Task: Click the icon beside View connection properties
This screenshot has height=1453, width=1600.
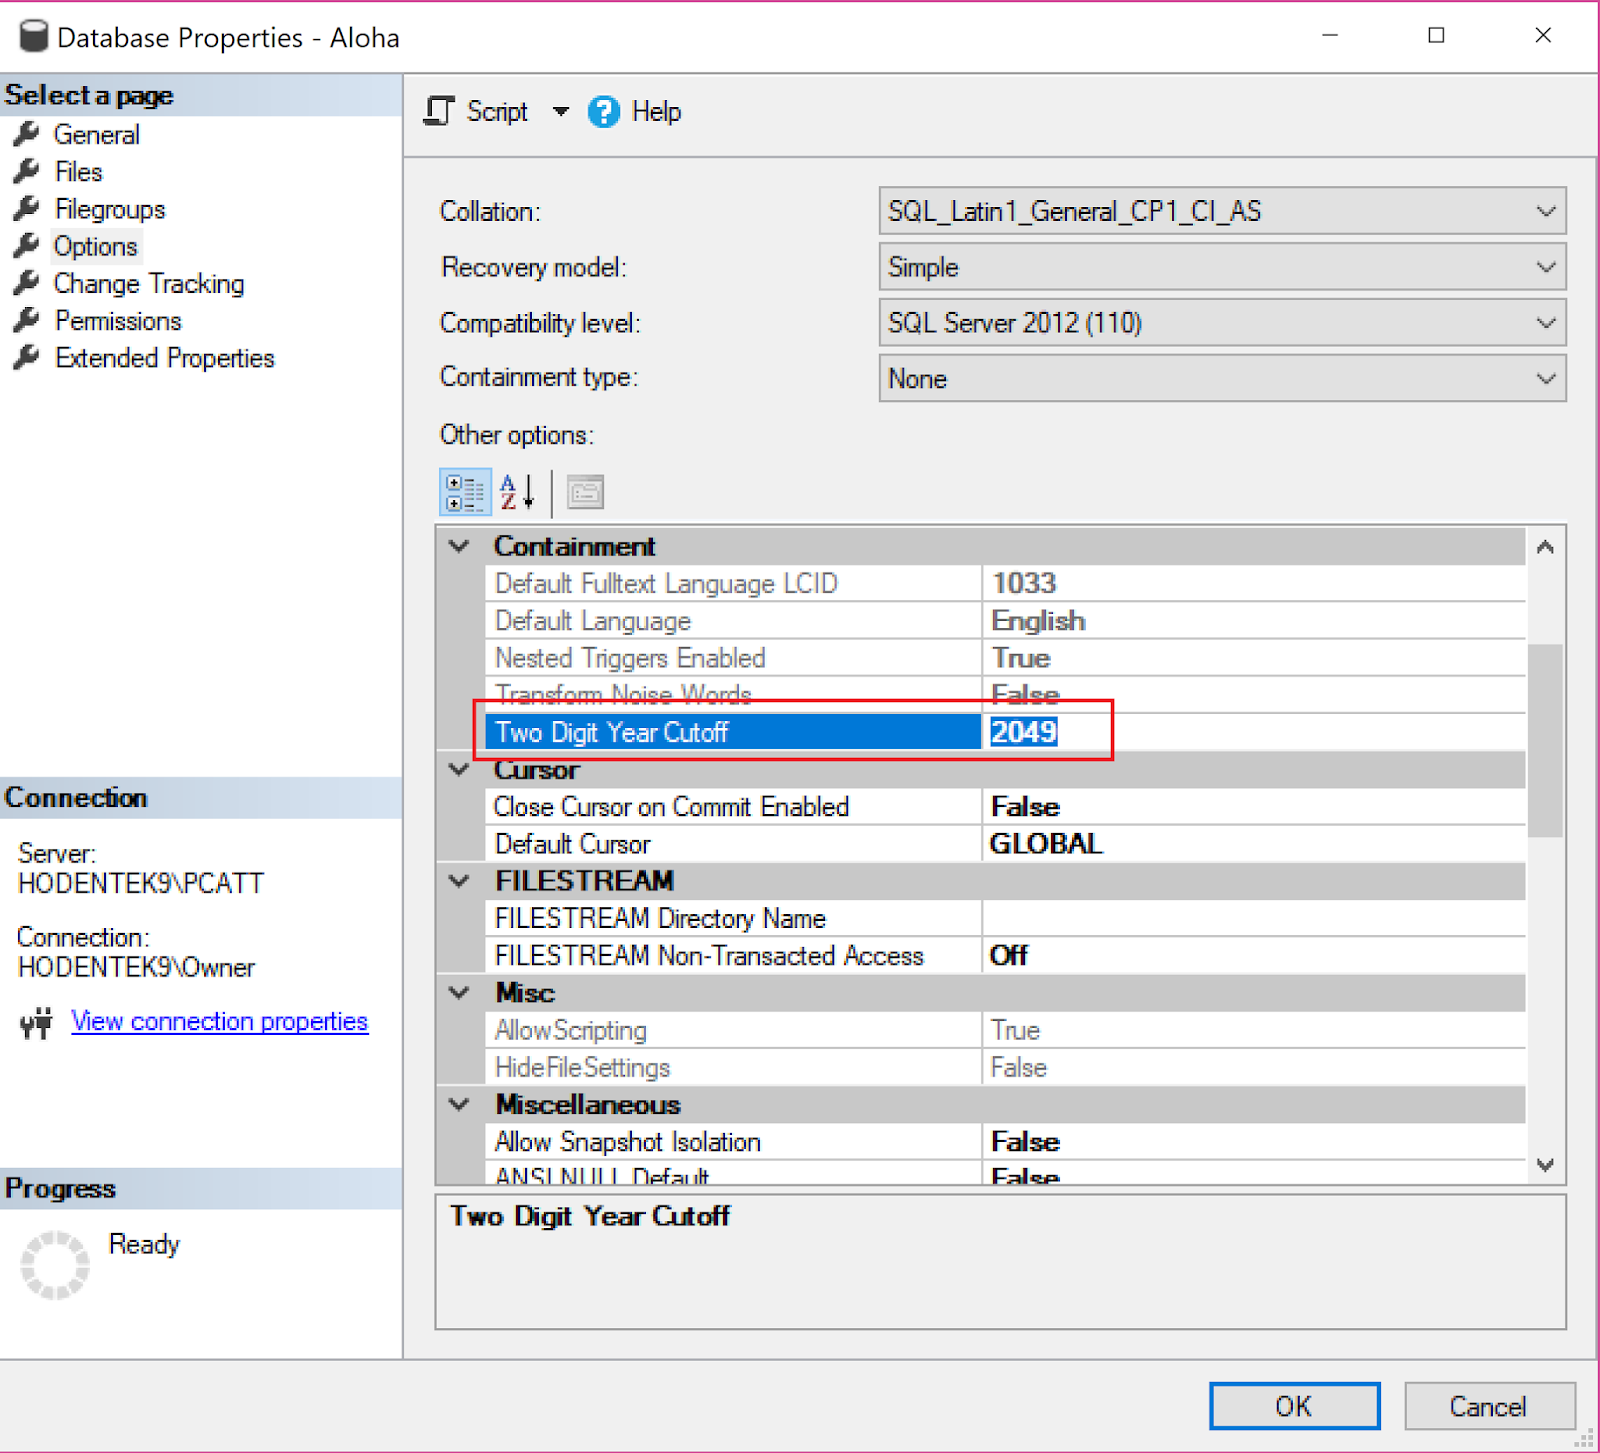Action: click(x=35, y=1022)
